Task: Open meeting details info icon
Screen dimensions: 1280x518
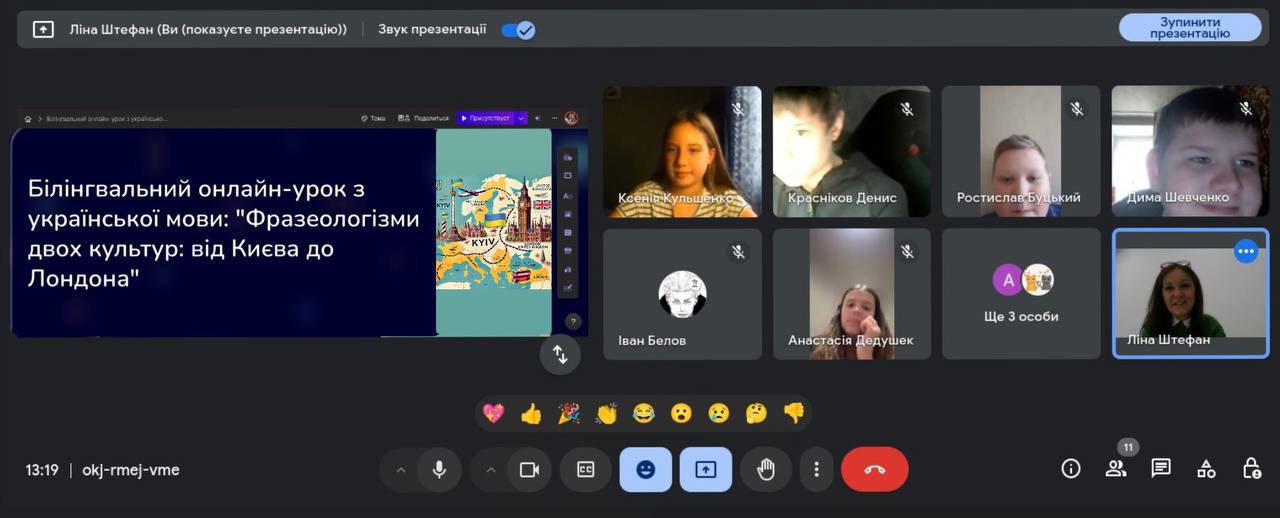Action: [1071, 469]
